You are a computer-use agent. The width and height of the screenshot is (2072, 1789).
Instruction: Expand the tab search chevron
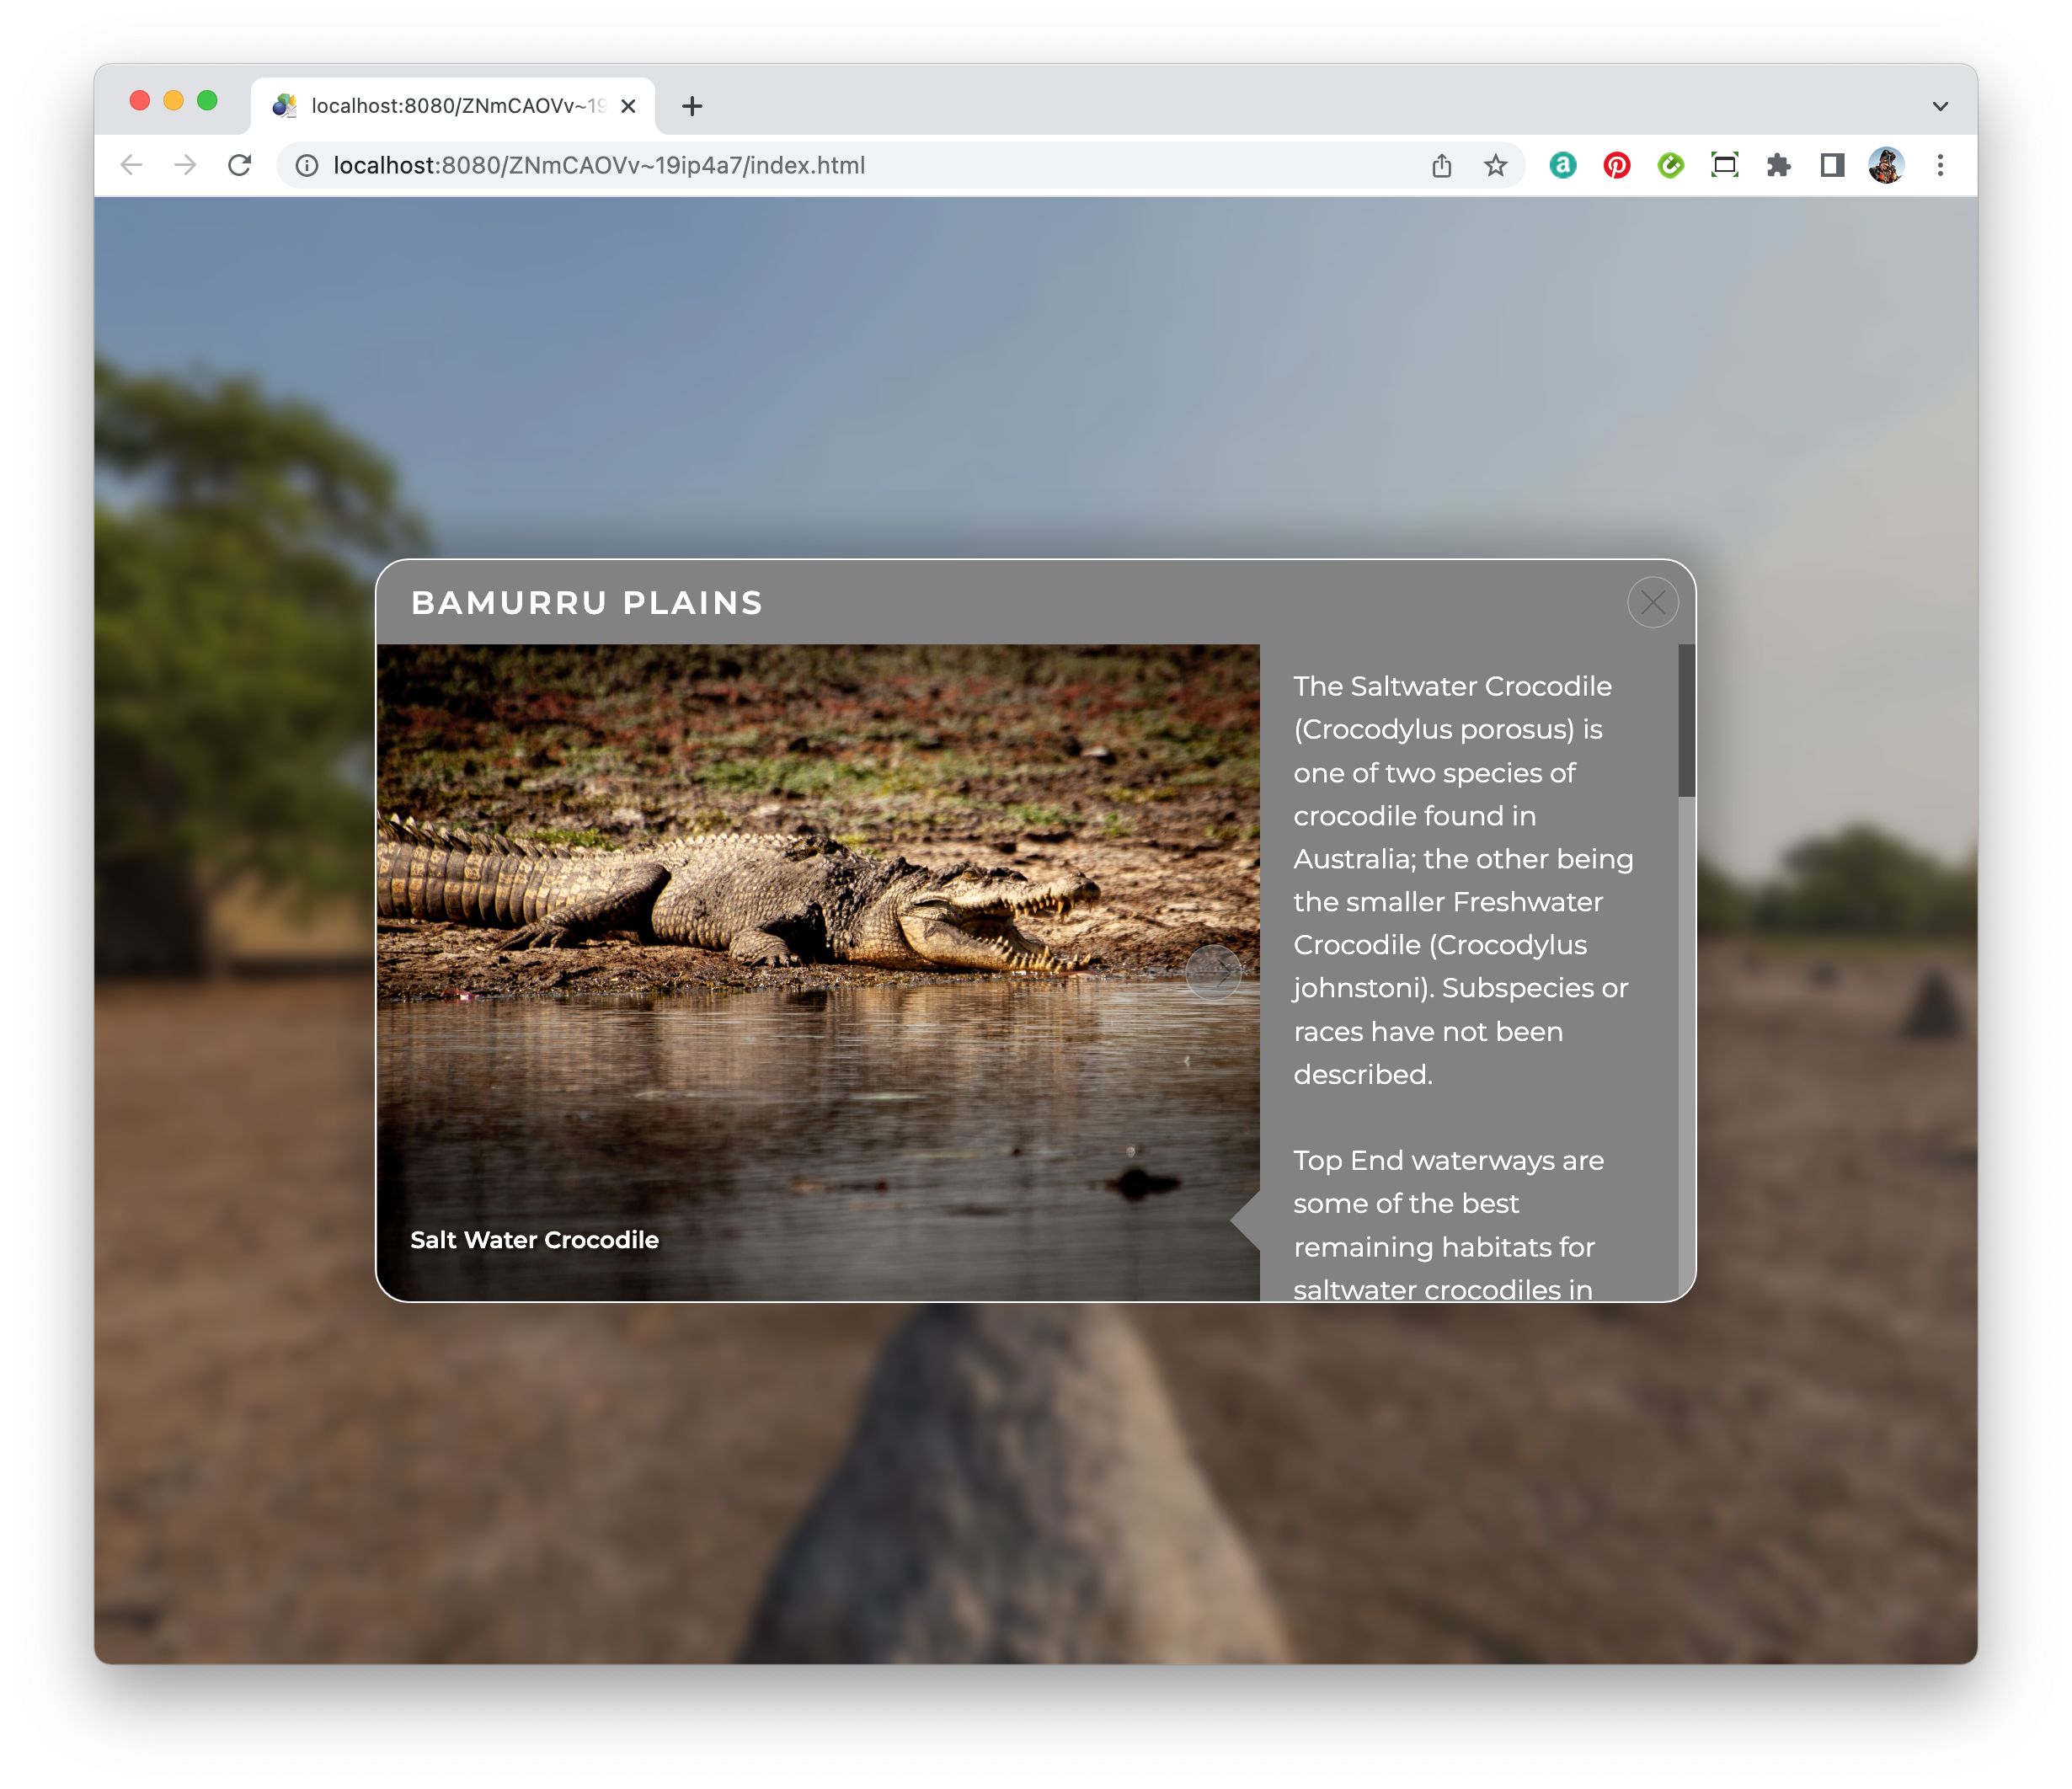[x=1940, y=106]
